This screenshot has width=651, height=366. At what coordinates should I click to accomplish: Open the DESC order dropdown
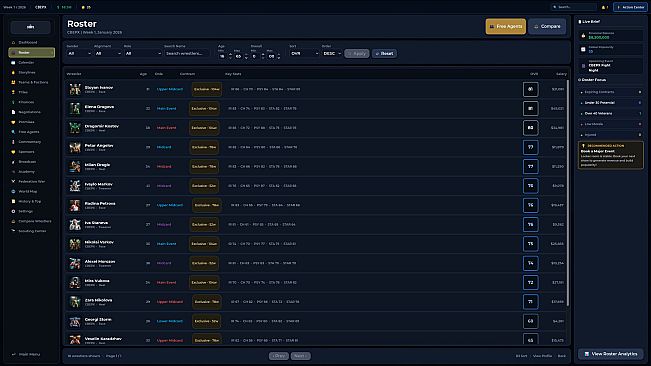[332, 54]
